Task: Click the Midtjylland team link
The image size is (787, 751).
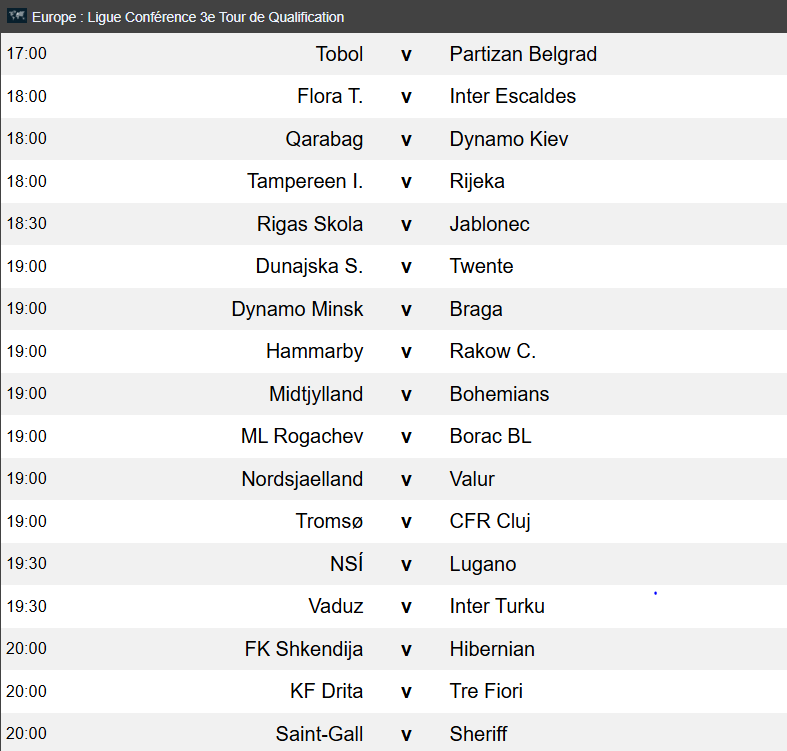Action: point(316,394)
